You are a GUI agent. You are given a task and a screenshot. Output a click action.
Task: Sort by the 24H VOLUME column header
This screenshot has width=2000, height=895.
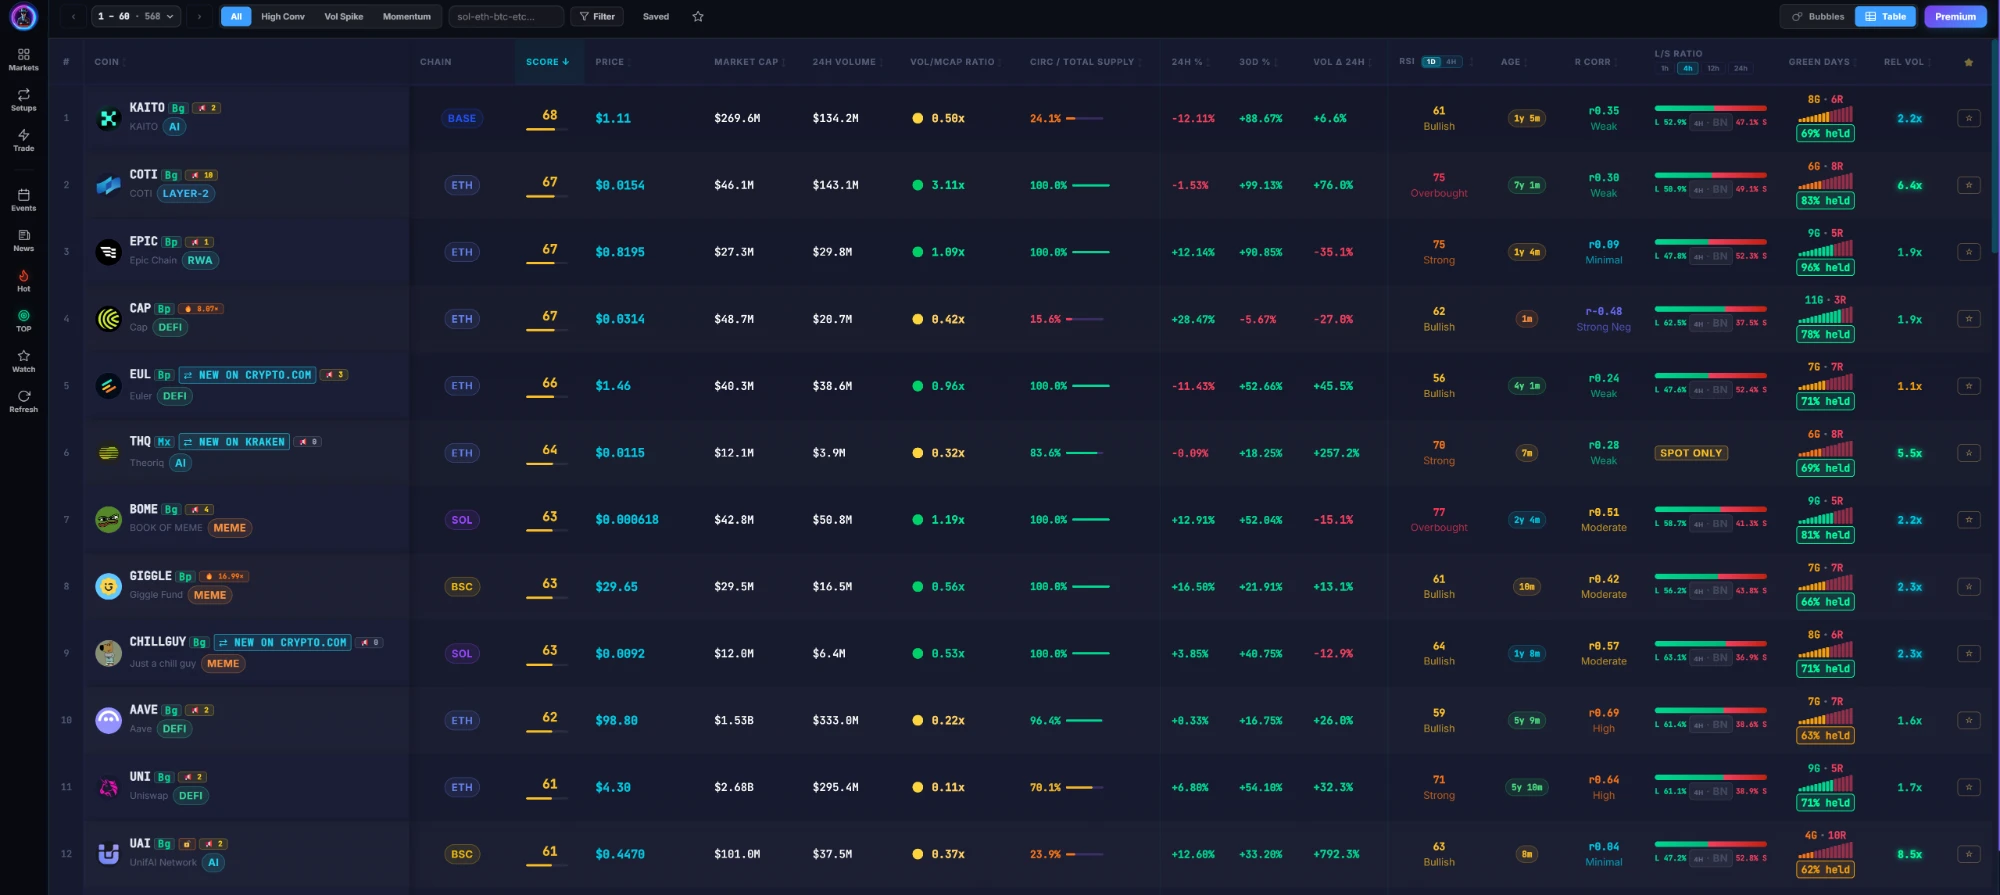[x=846, y=62]
